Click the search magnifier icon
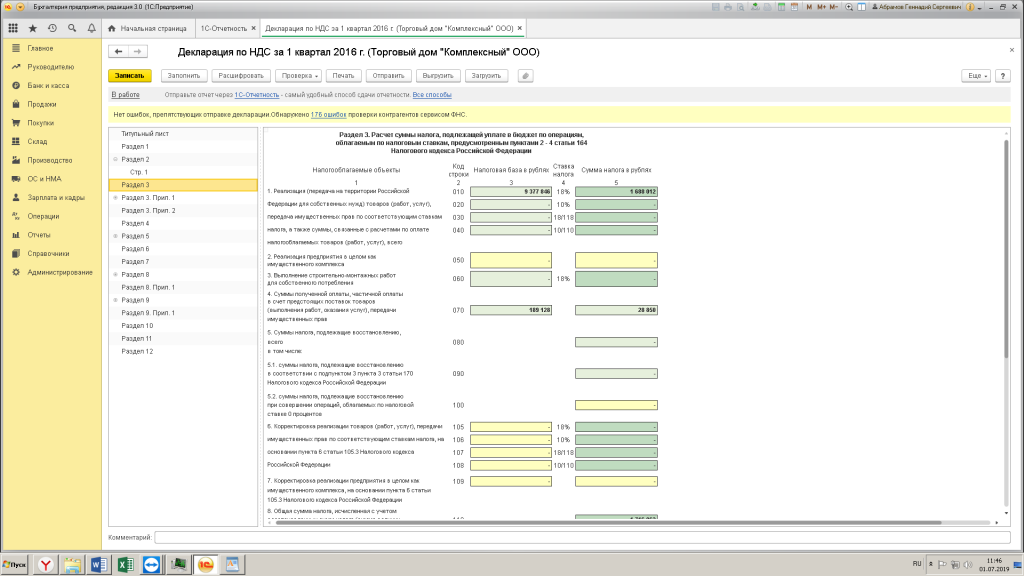The image size is (1024, 576). pos(72,28)
